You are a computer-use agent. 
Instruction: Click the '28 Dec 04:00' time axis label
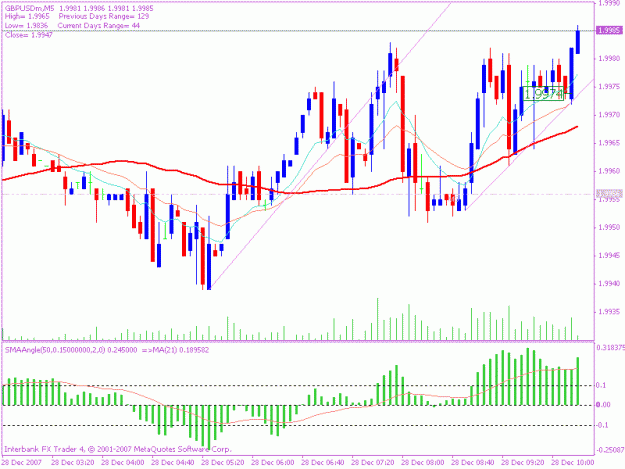point(122,463)
